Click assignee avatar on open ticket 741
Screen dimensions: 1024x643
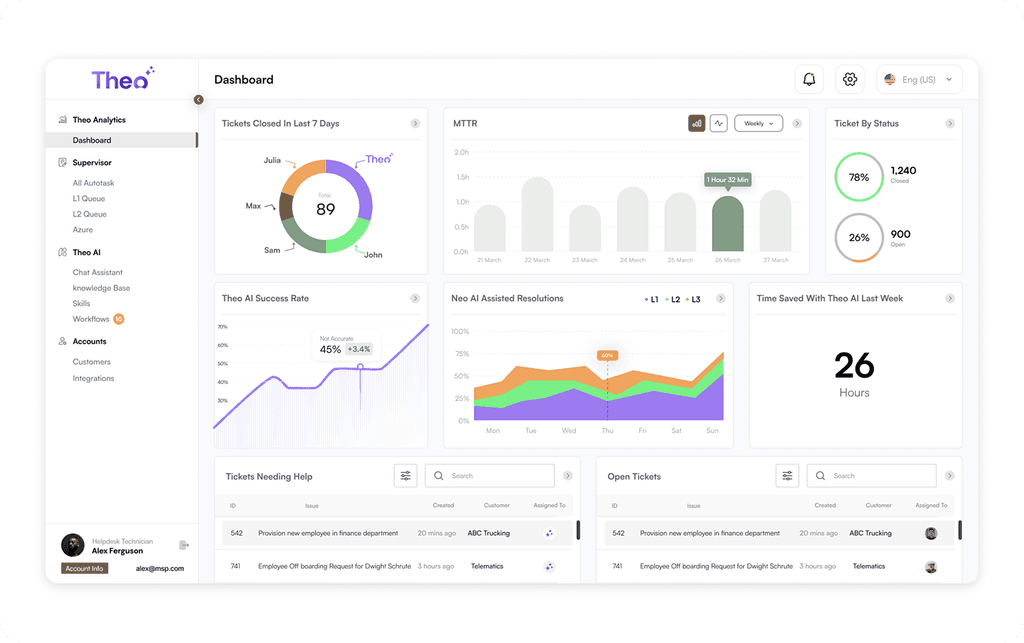(931, 567)
